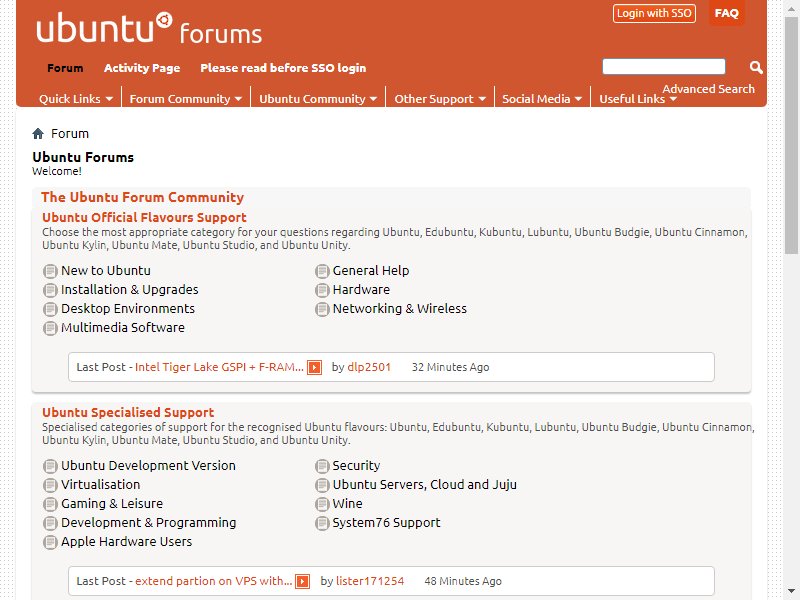This screenshot has width=800, height=600.
Task: Click the forum icon next to New to Ubuntu
Action: 50,271
